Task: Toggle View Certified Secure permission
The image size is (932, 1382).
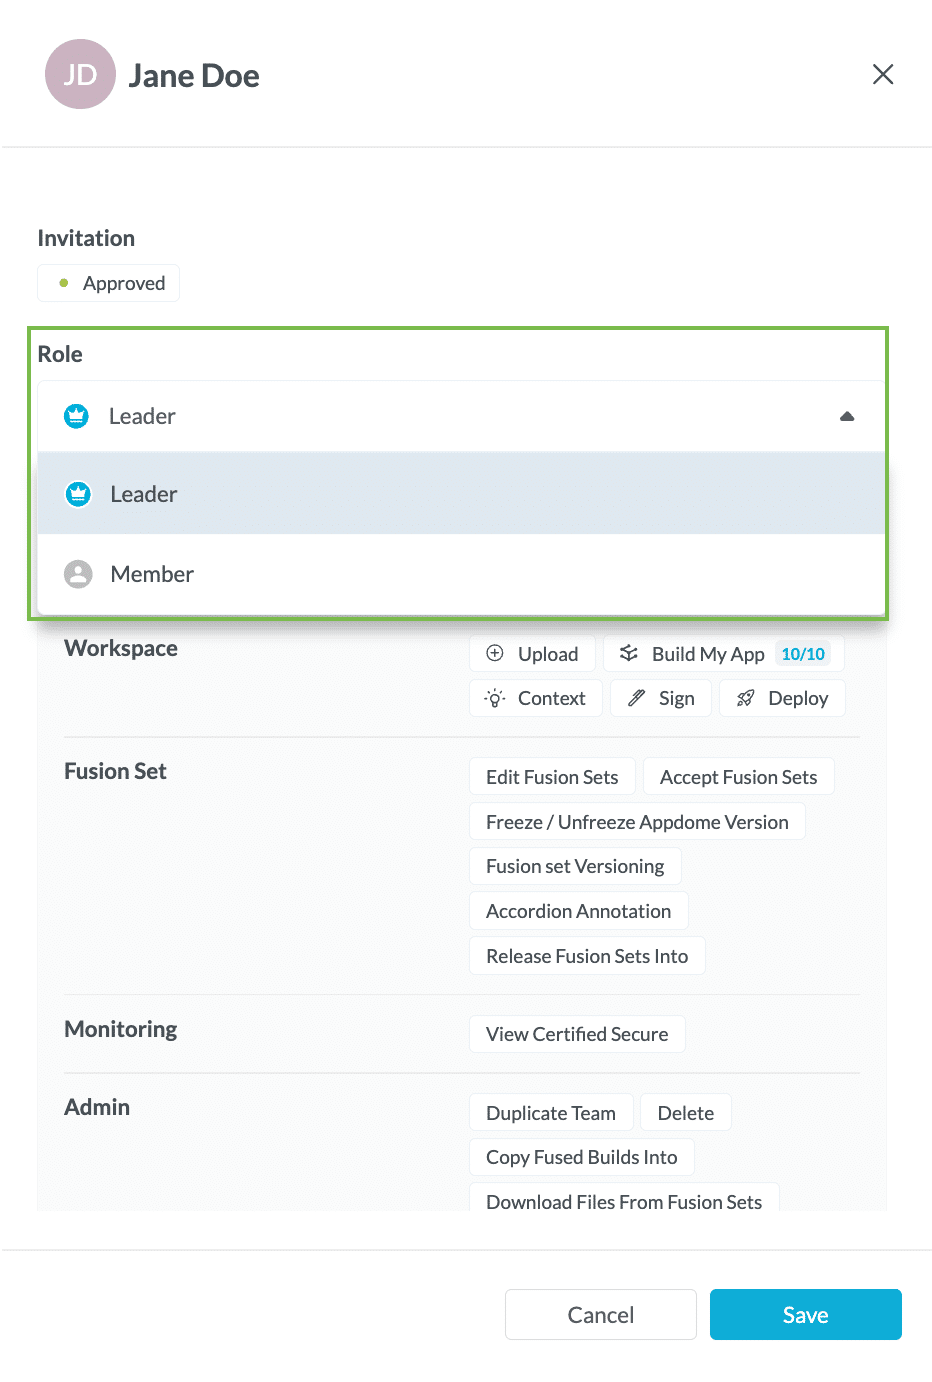Action: [577, 1034]
